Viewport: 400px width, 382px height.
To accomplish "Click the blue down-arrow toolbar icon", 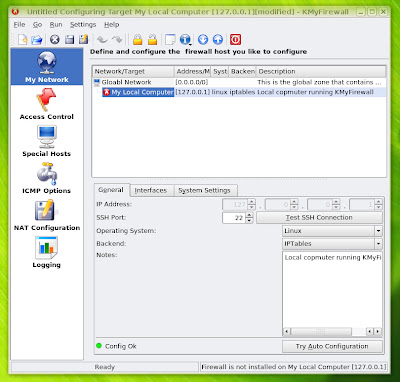I will pos(203,39).
